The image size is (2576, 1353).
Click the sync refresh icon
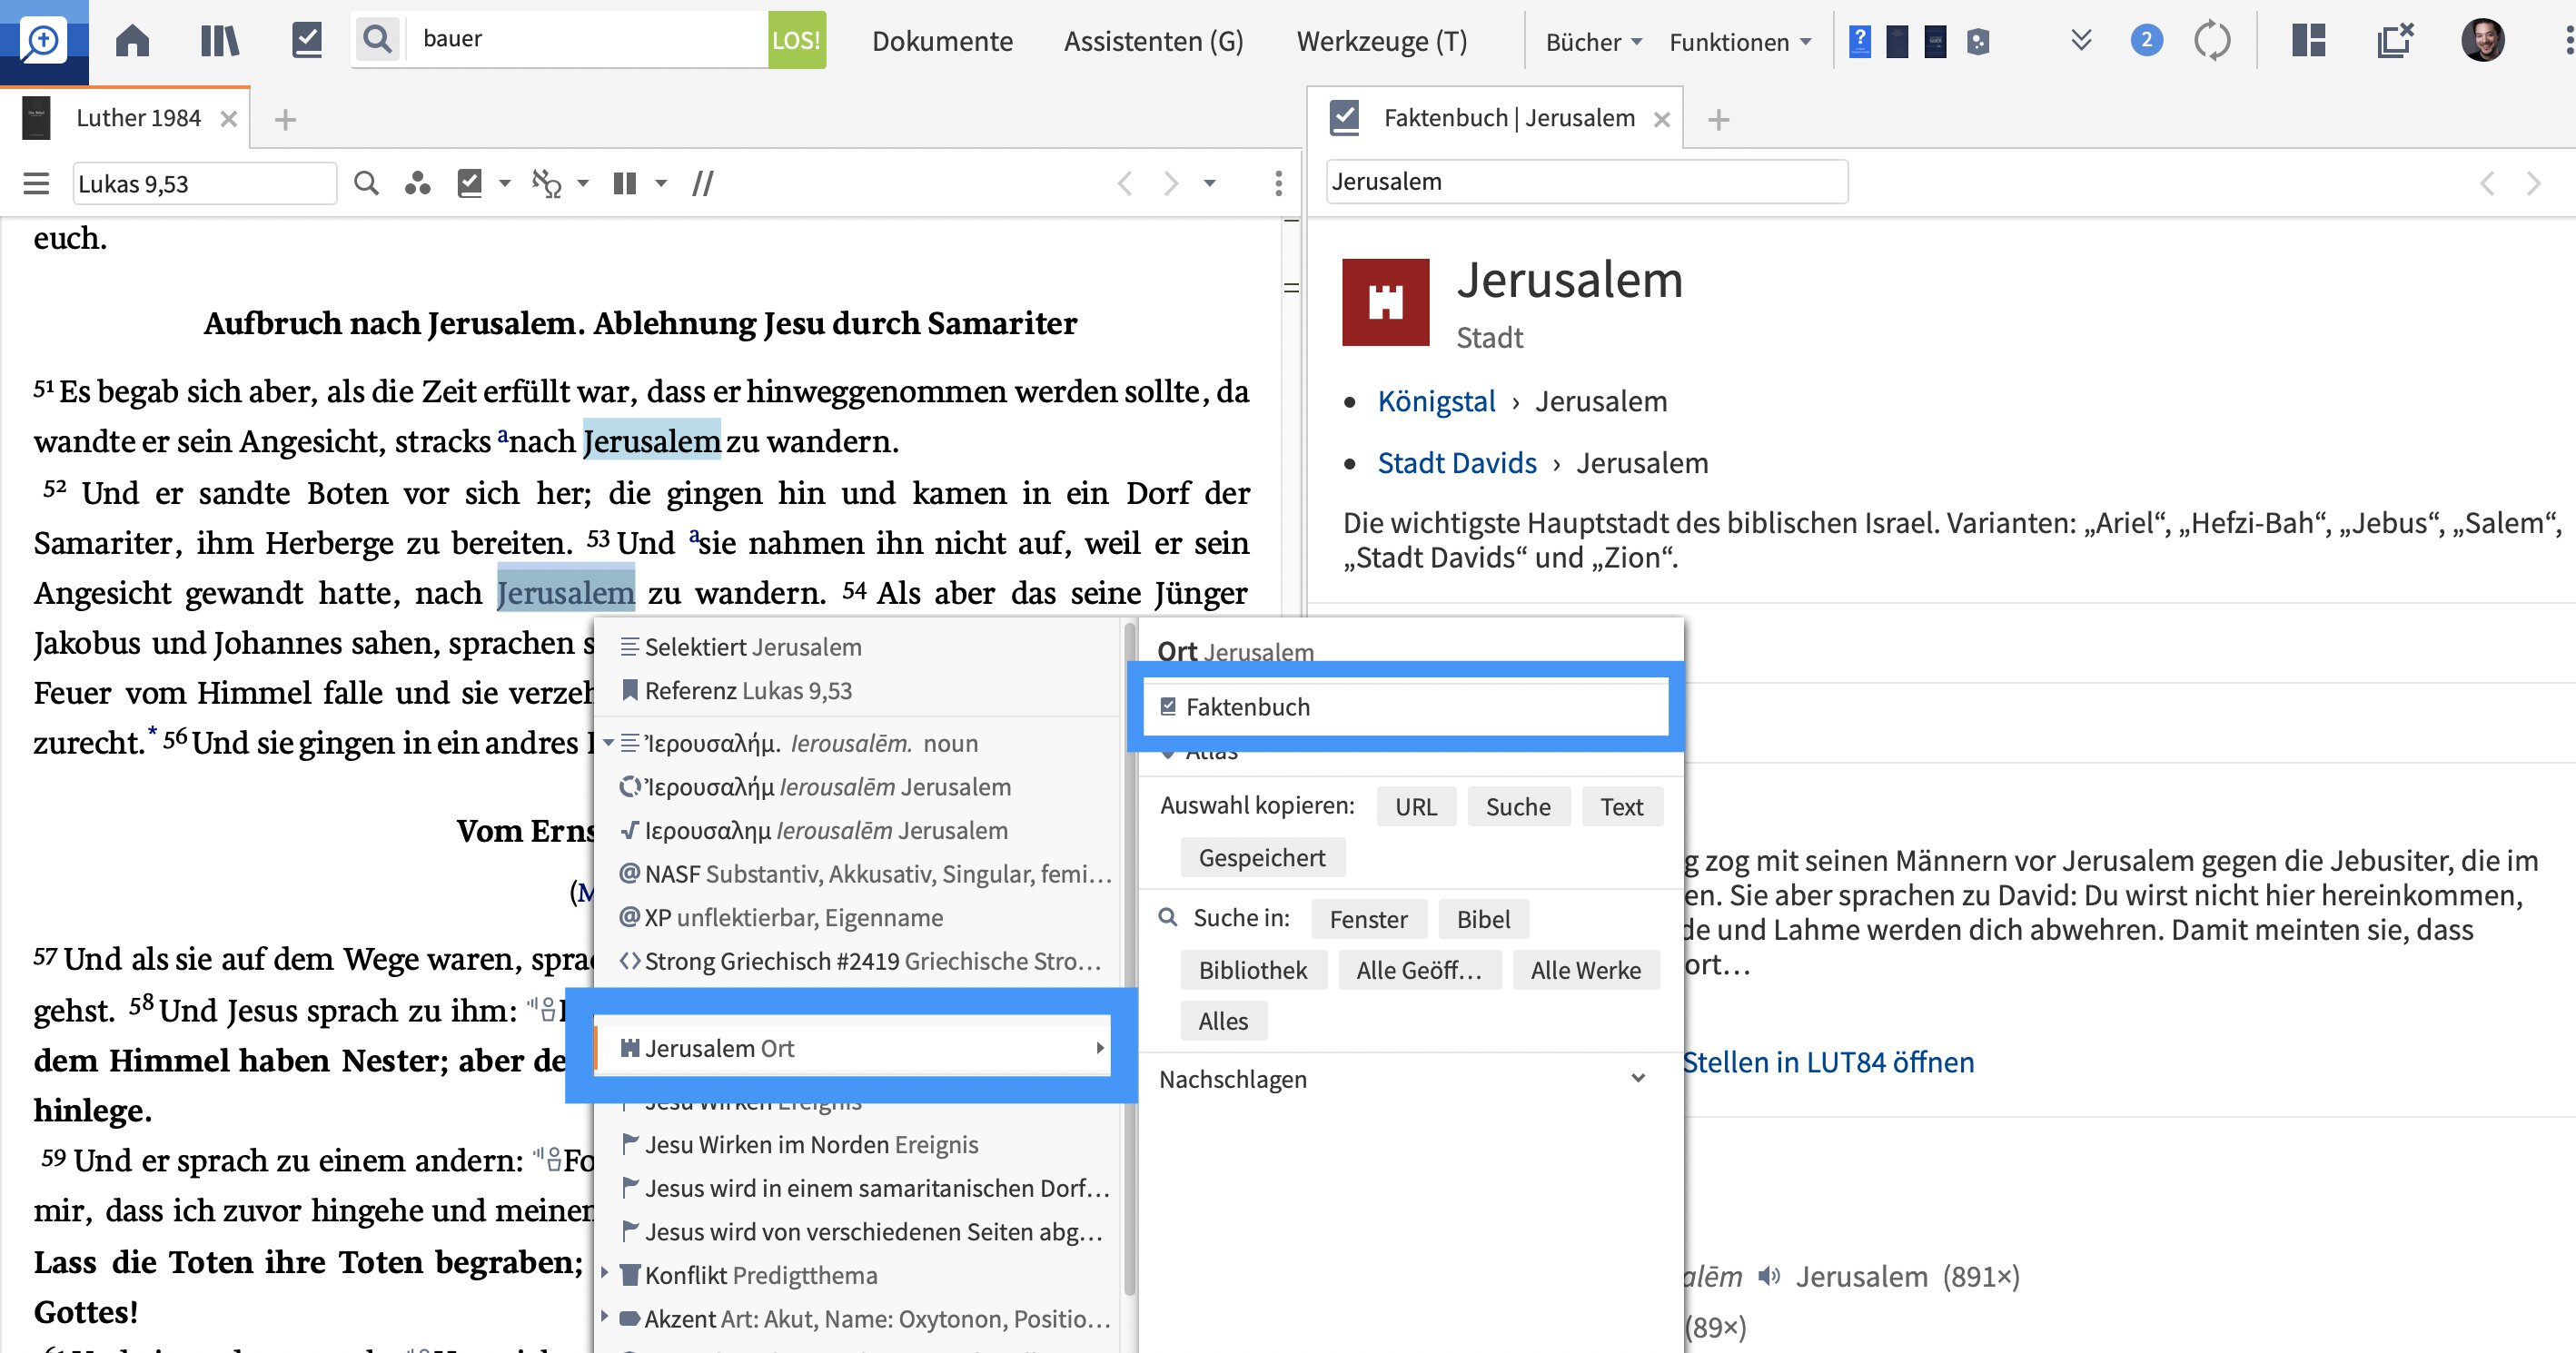click(x=2212, y=41)
